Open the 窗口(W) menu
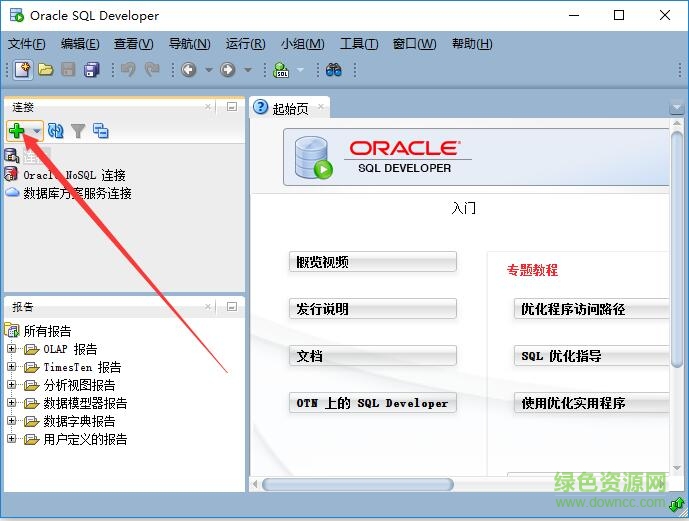Screen dimensions: 689x521 (414, 43)
